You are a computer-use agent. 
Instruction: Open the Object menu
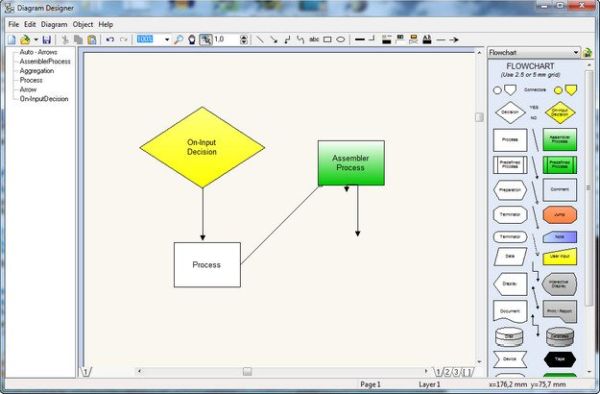[83, 24]
